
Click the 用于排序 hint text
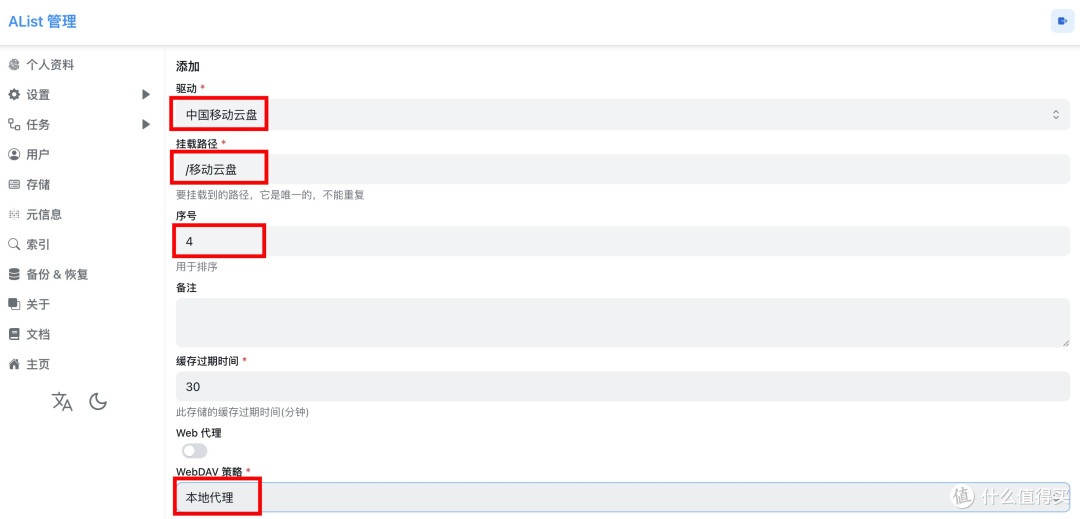(x=197, y=267)
